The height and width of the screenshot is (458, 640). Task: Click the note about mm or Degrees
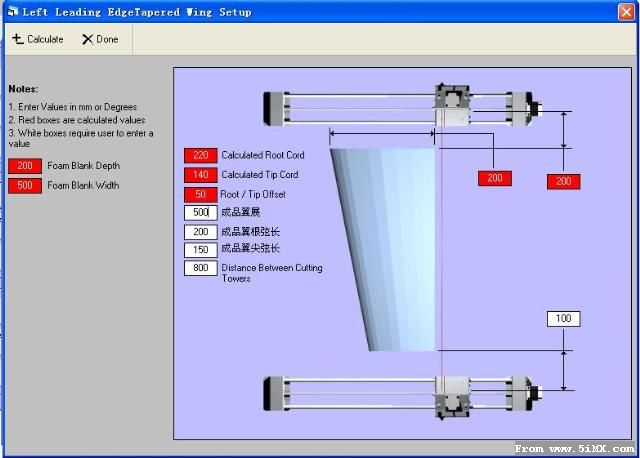click(x=73, y=107)
